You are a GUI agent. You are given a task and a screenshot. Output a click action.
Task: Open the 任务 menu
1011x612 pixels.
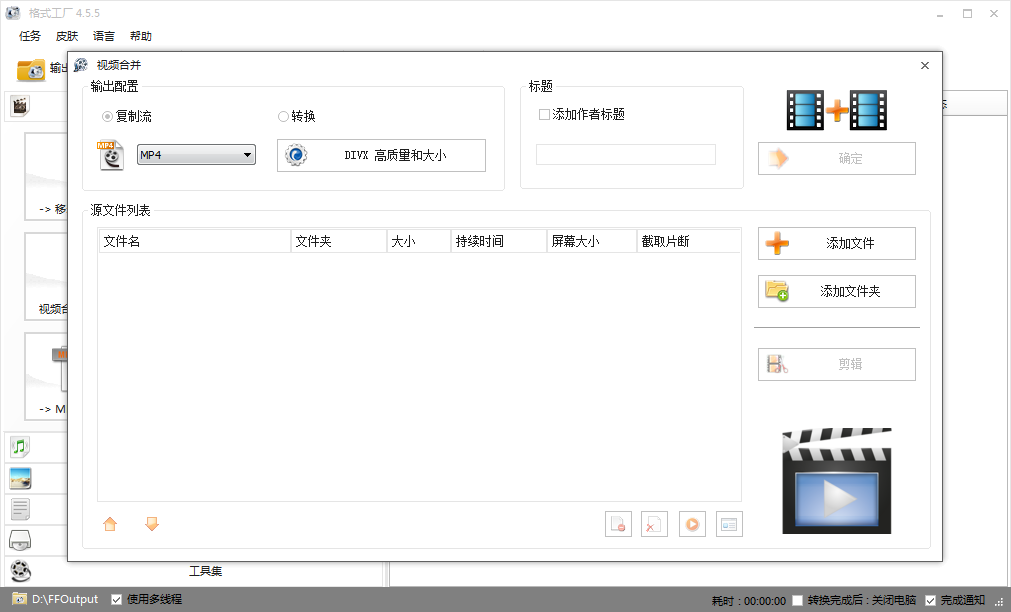click(29, 35)
